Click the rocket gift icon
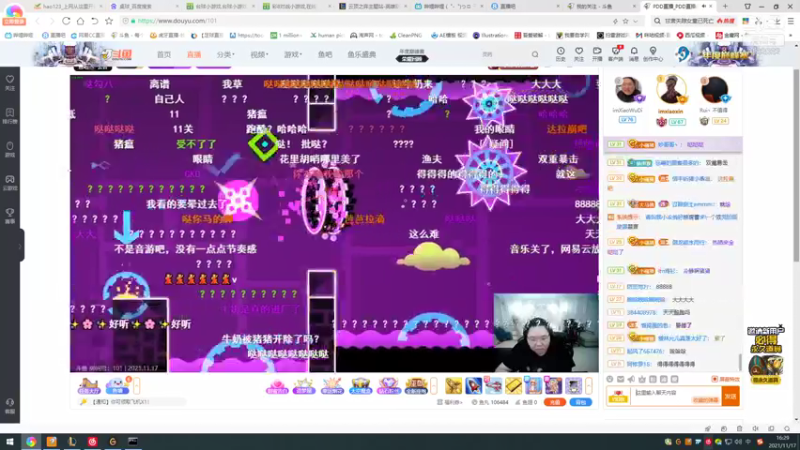Screen dimensions: 800x450 pos(473,386)
